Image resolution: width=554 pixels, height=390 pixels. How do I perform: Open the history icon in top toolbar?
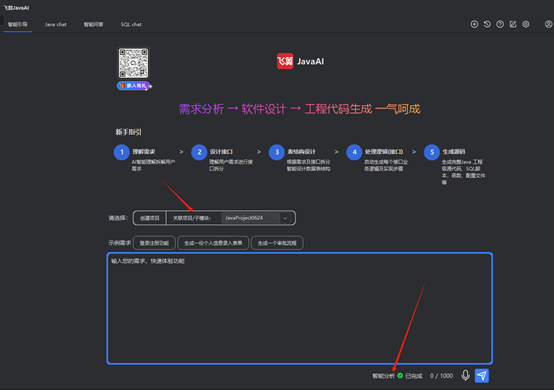coord(487,24)
